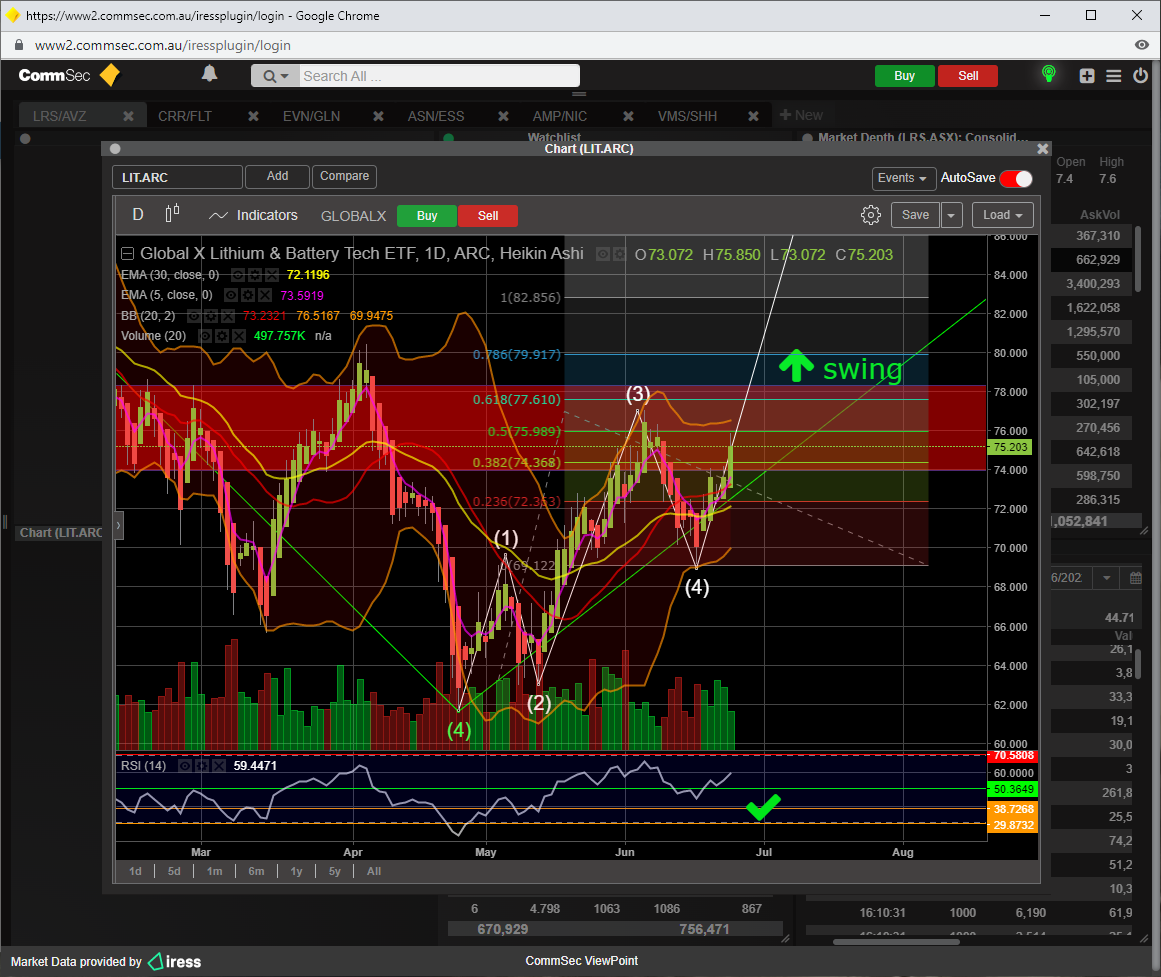Toggle visibility of EMA (5, close, 0)

click(x=230, y=296)
